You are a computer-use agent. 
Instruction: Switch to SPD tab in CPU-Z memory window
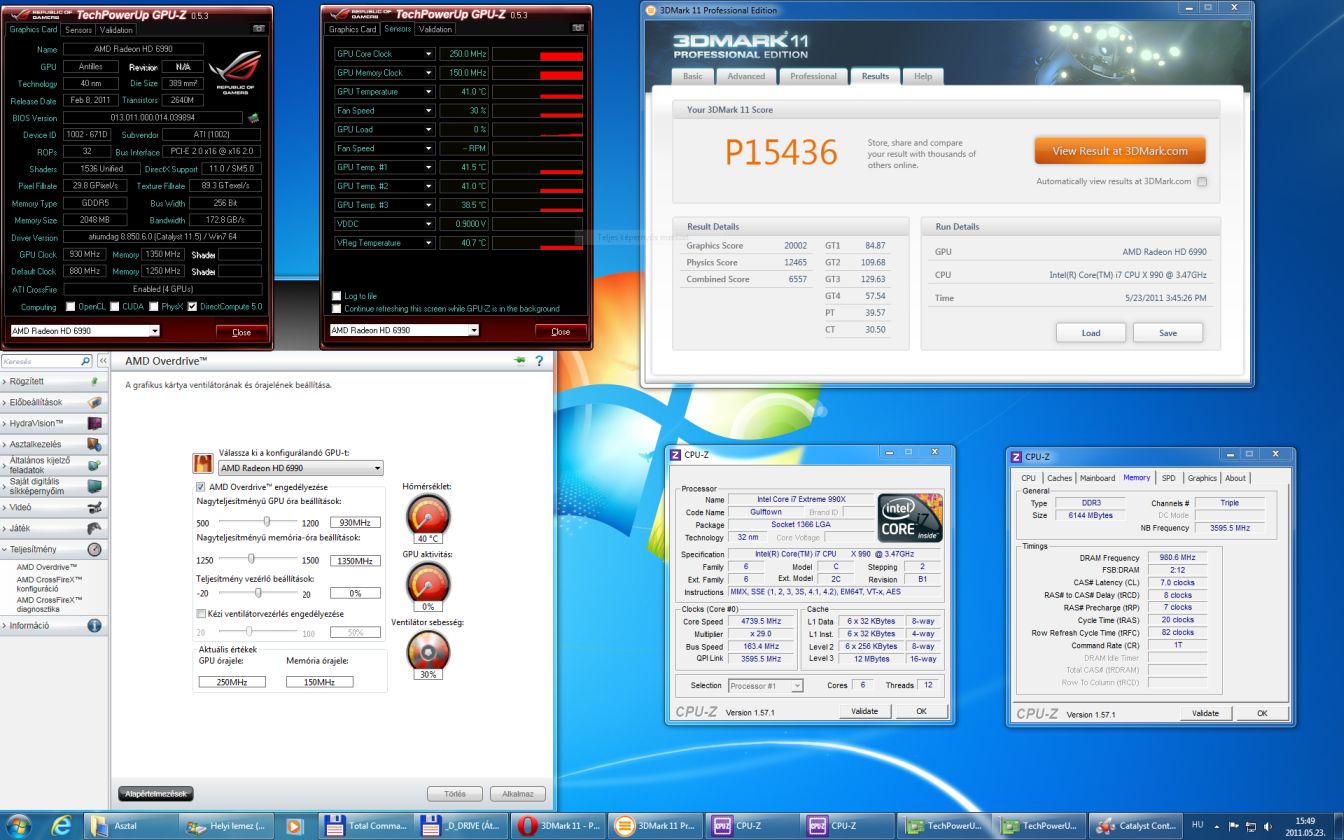pyautogui.click(x=1168, y=478)
